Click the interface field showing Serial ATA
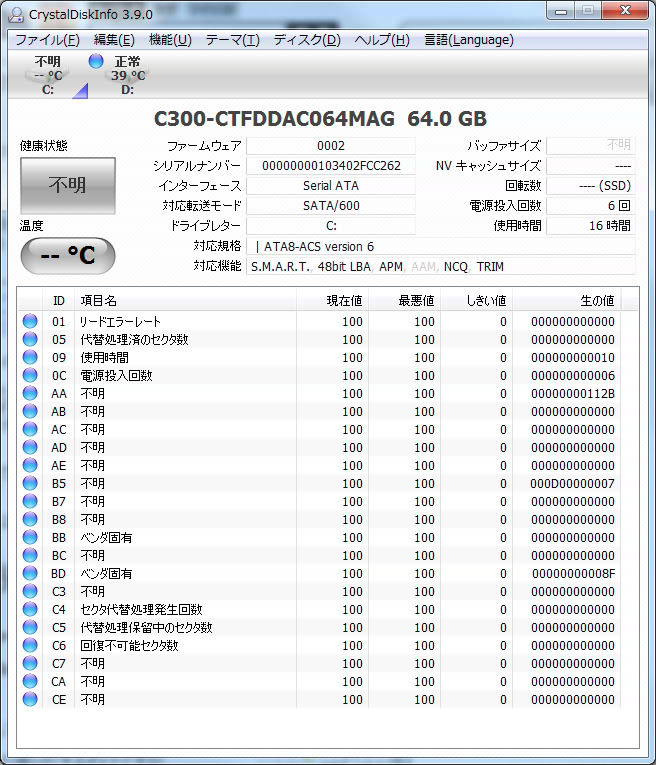The width and height of the screenshot is (656, 765). point(331,186)
